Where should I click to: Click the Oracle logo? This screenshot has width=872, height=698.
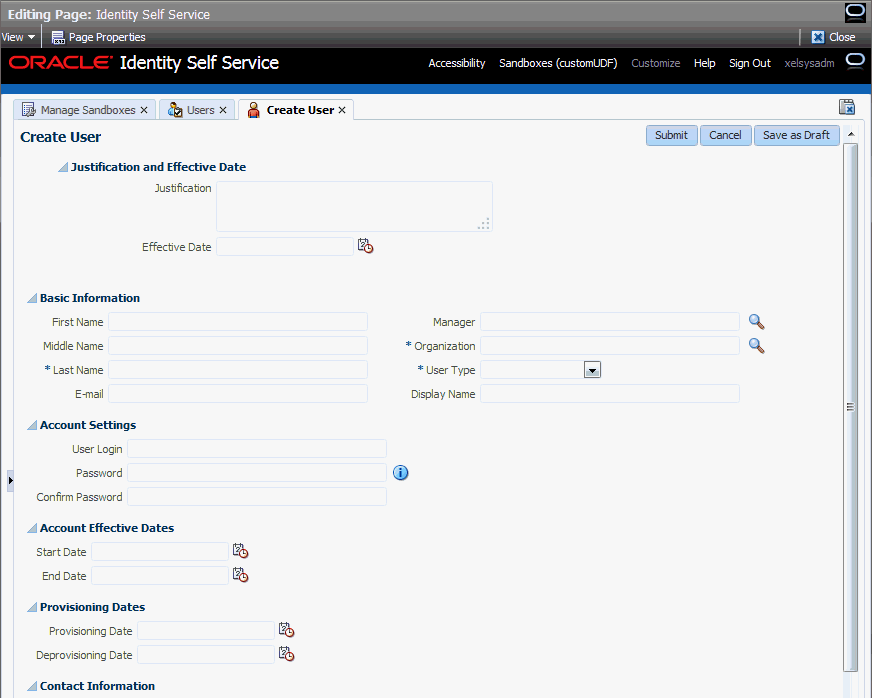coord(61,62)
